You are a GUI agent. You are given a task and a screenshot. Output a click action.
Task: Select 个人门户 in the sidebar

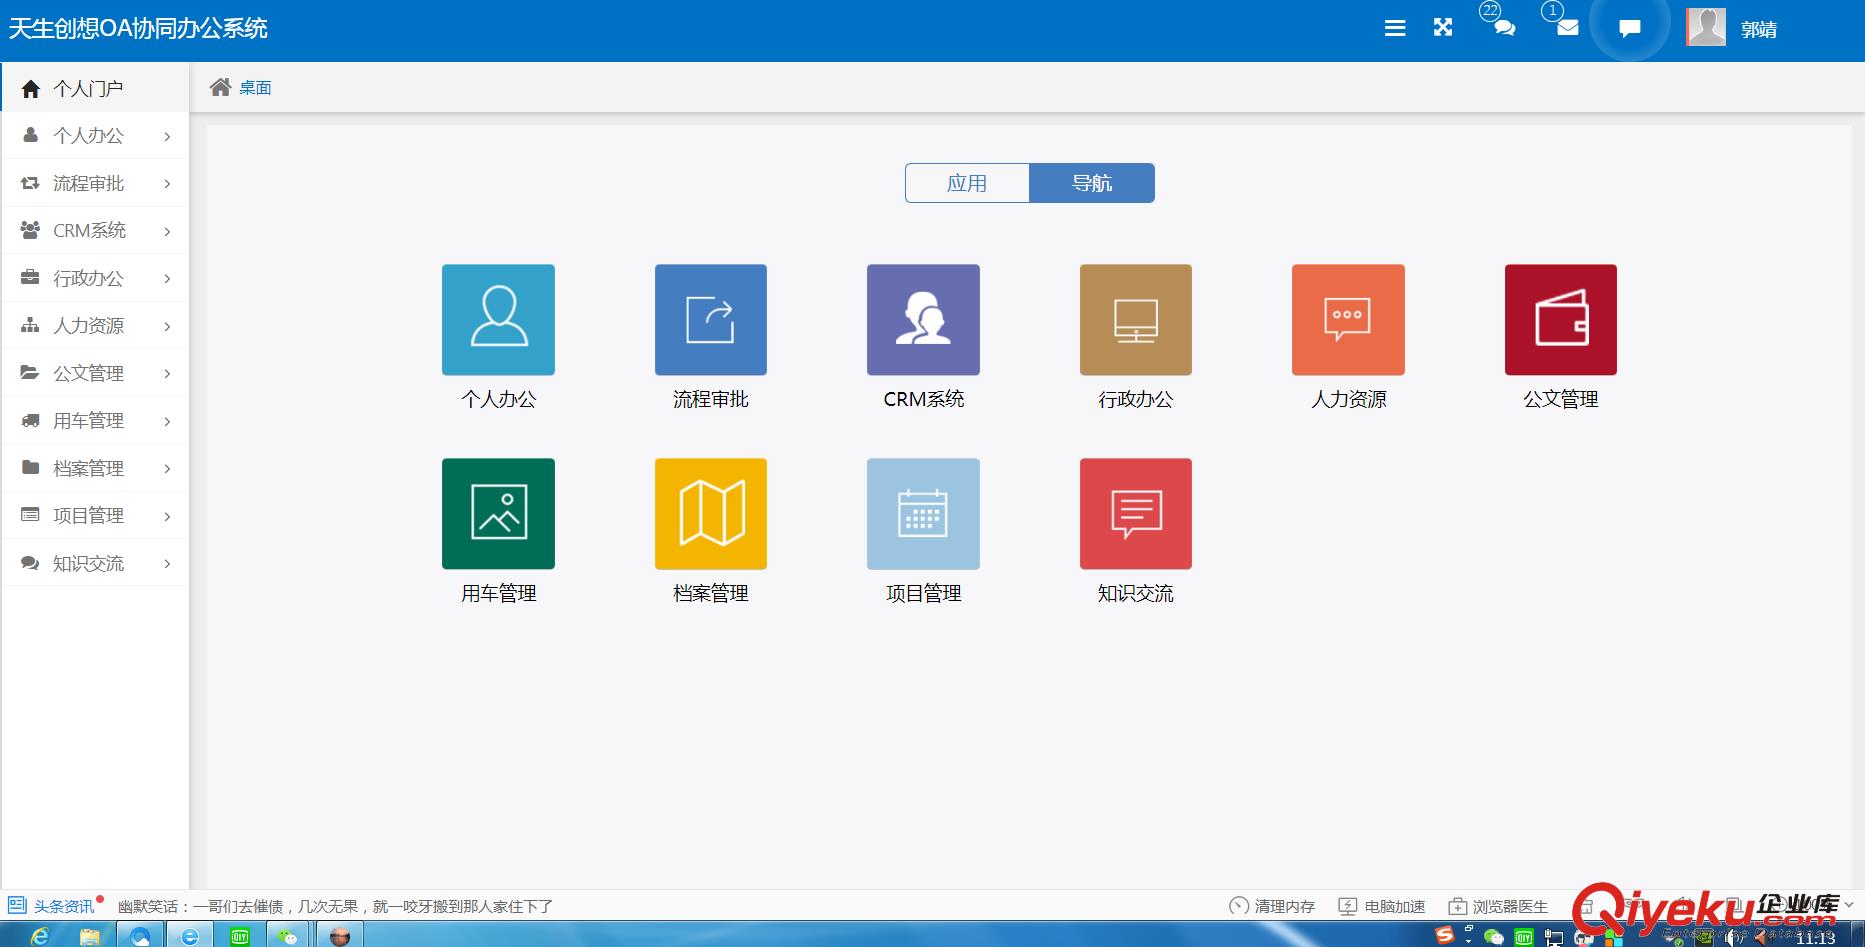tap(95, 88)
